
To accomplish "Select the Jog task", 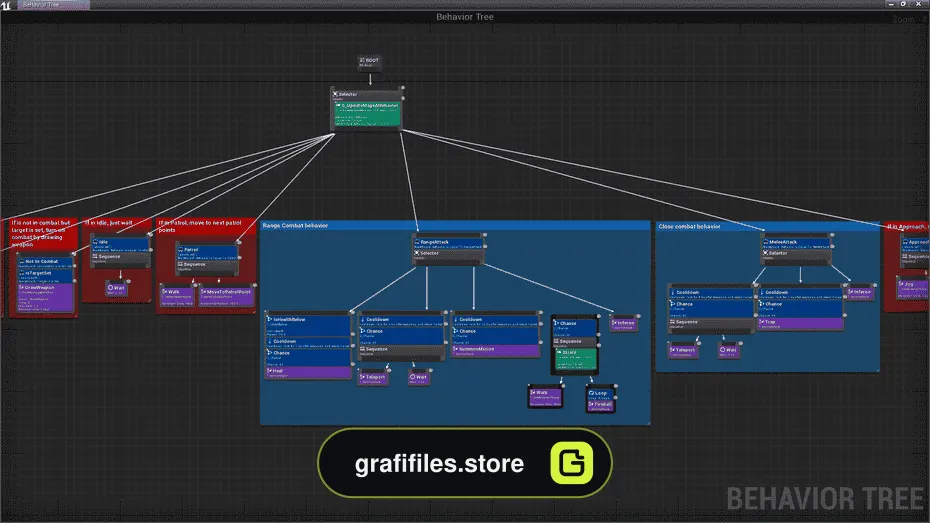I will [914, 289].
